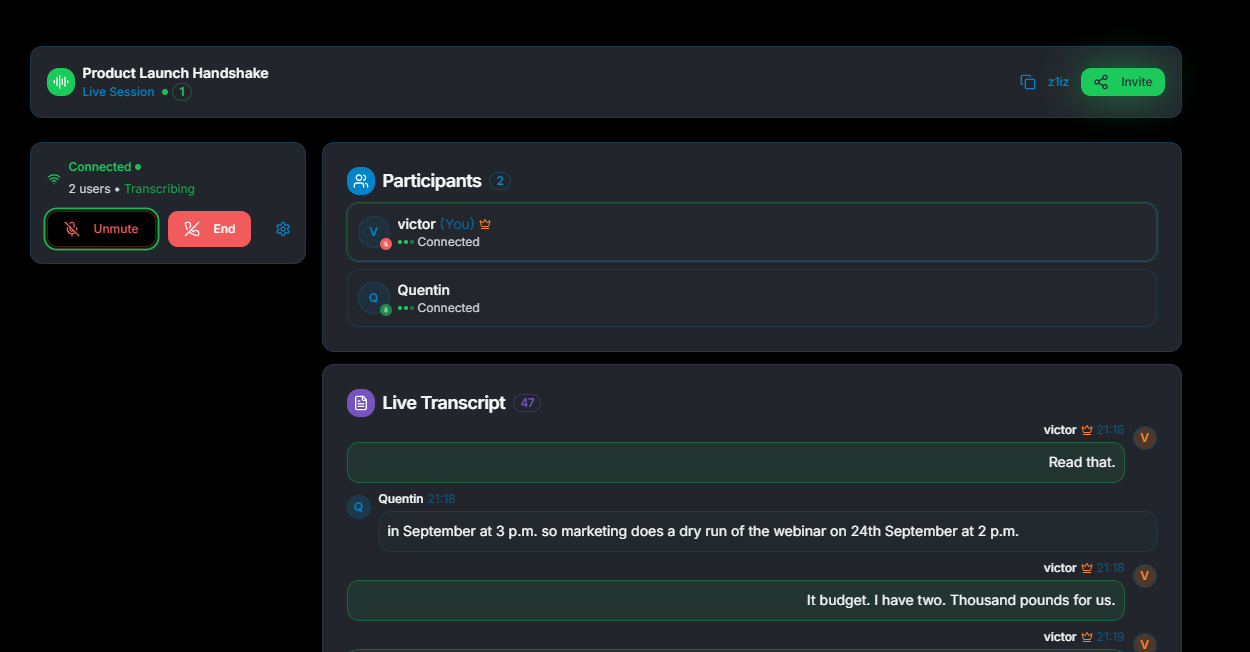Open the Invite share dialog

pyautogui.click(x=1123, y=82)
